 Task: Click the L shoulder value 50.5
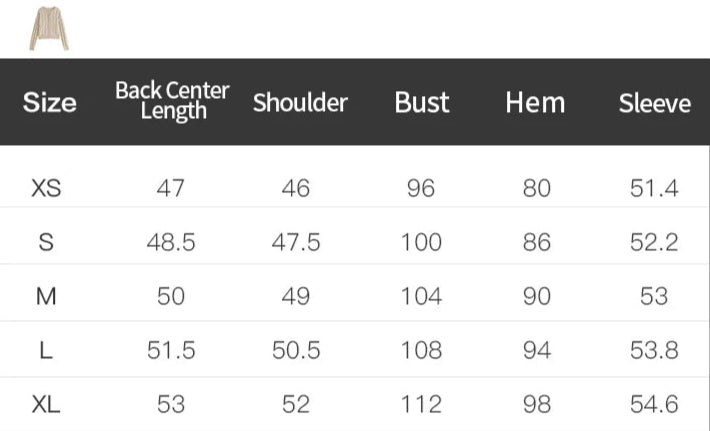point(296,350)
